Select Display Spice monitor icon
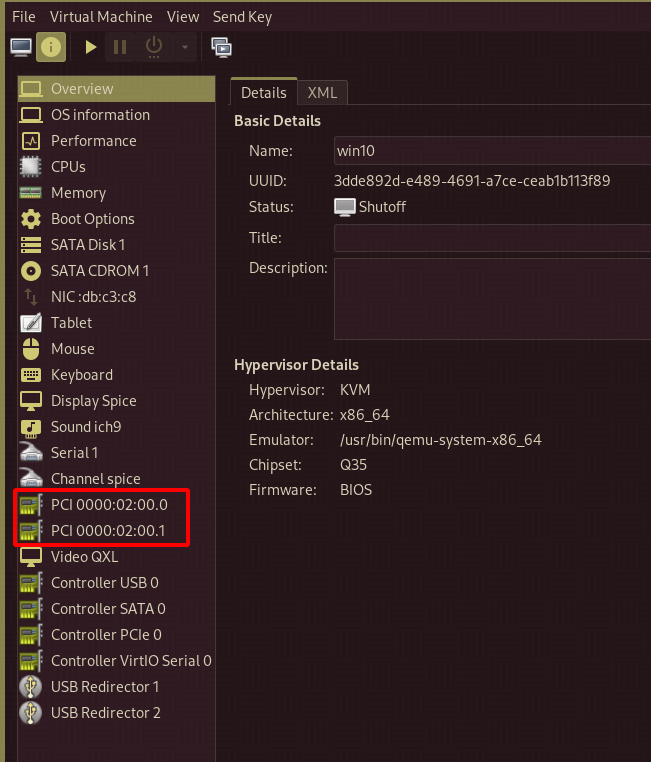 click(x=31, y=401)
